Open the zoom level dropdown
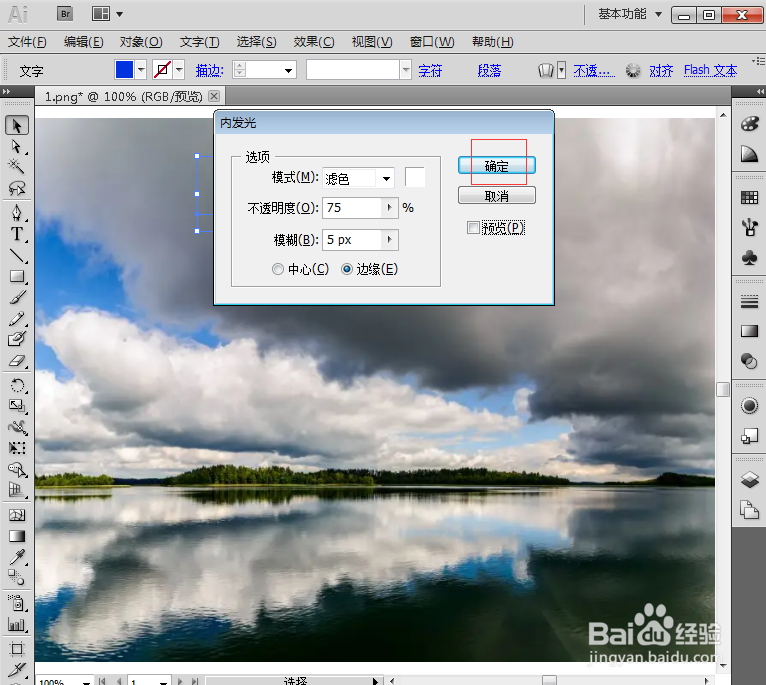Image resolution: width=766 pixels, height=685 pixels. pyautogui.click(x=86, y=681)
